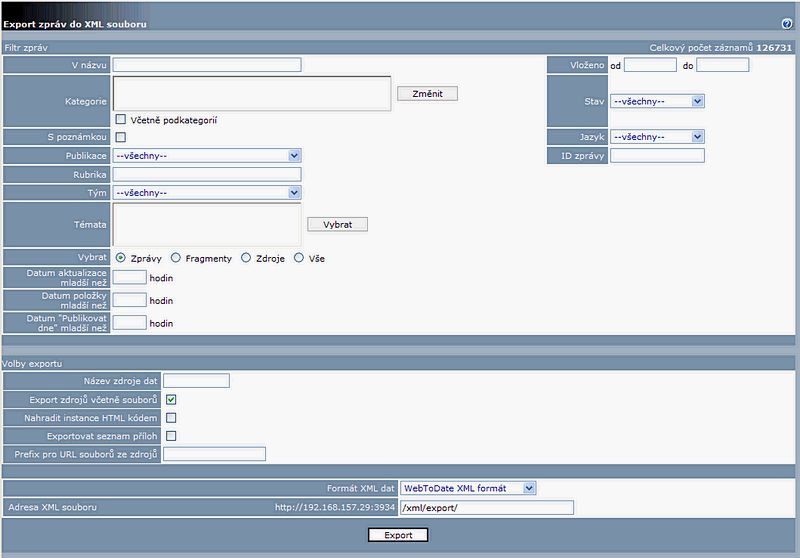Uncheck Export zdrojů včetně souborů
This screenshot has height=558, width=800.
click(x=171, y=400)
